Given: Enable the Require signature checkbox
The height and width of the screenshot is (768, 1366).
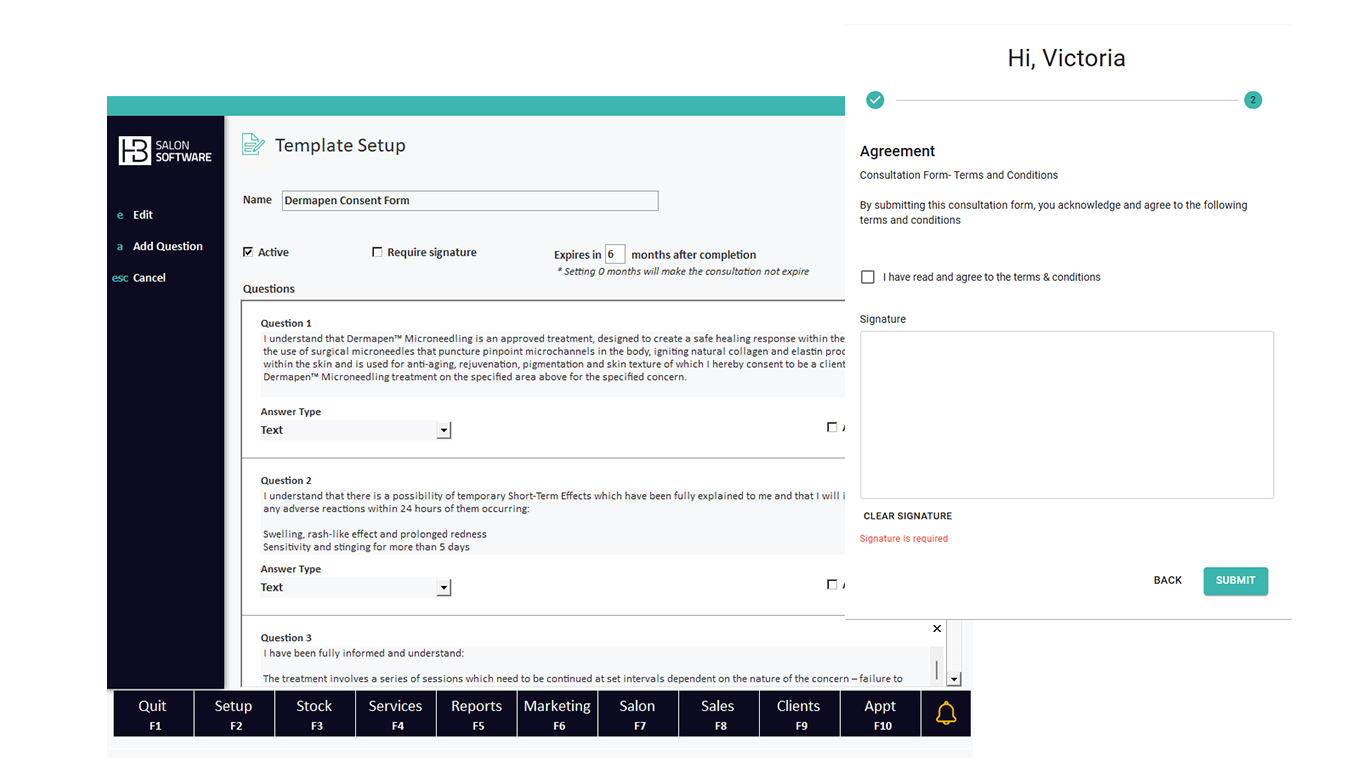Looking at the screenshot, I should coord(377,252).
